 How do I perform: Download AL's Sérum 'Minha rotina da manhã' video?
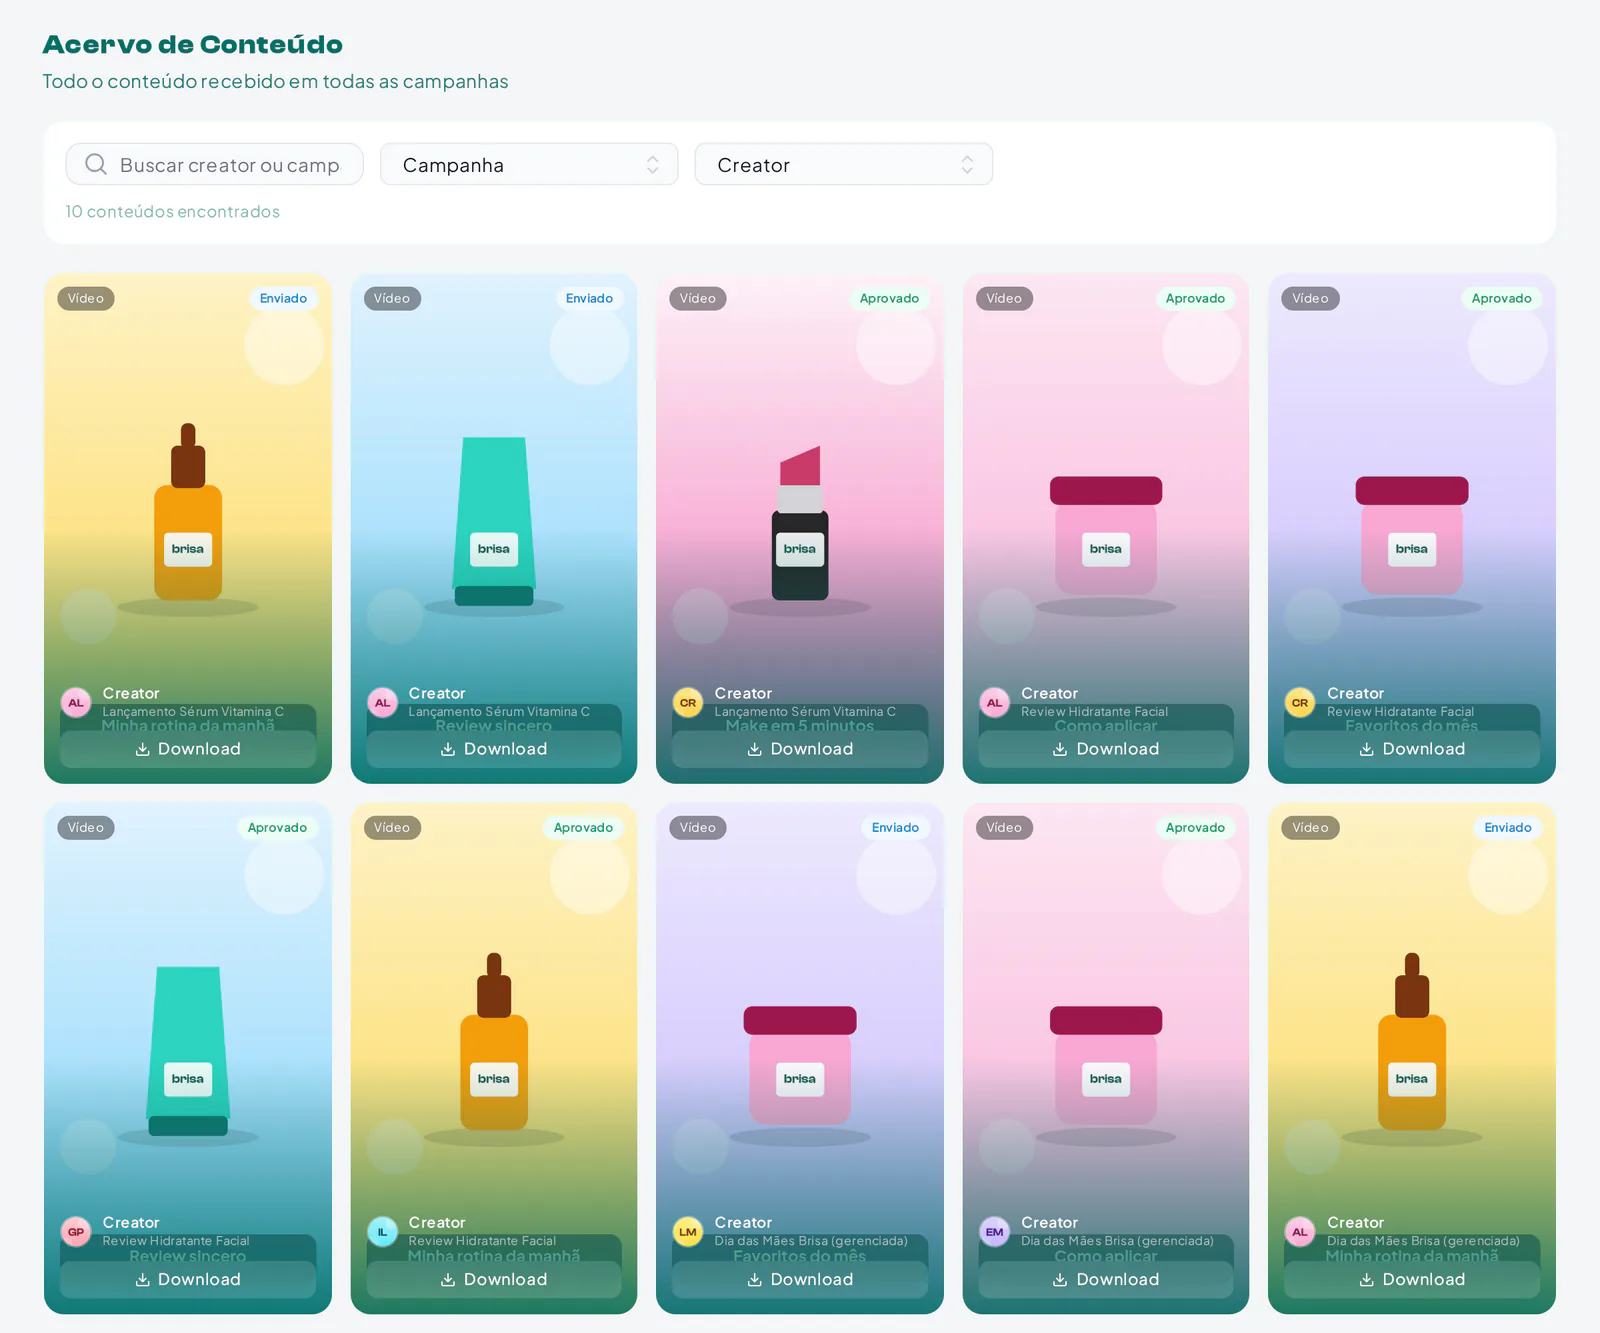click(188, 749)
